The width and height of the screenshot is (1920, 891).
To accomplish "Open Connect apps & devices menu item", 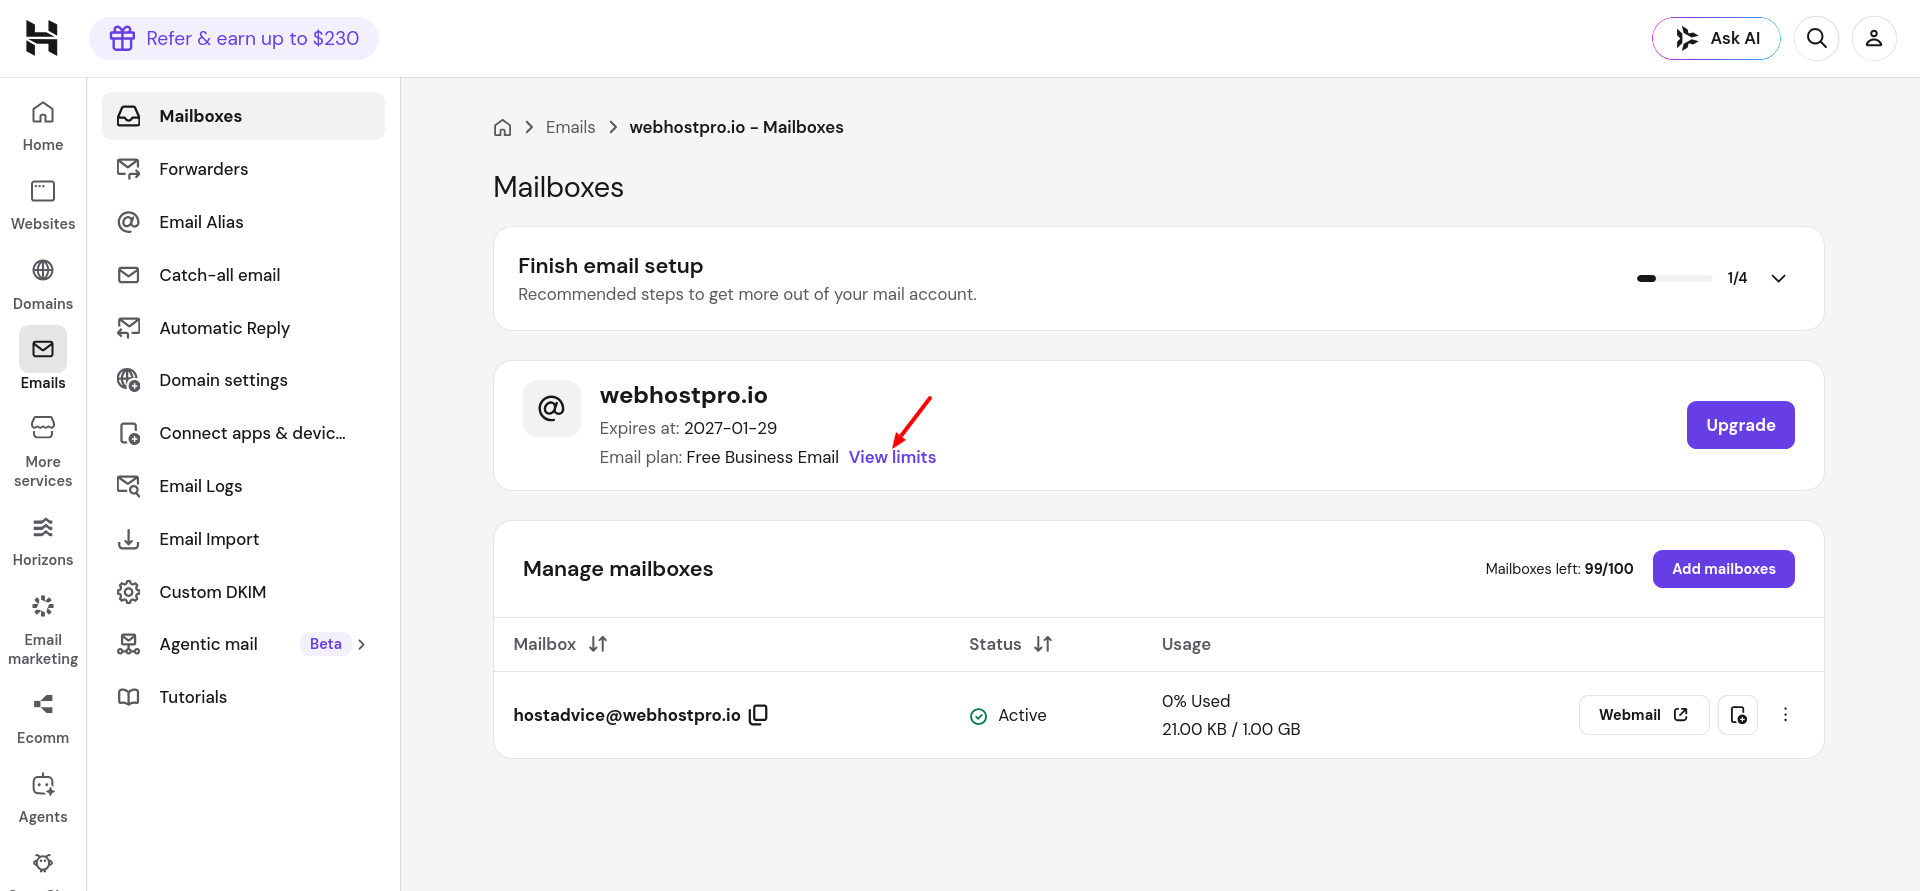I will [243, 433].
